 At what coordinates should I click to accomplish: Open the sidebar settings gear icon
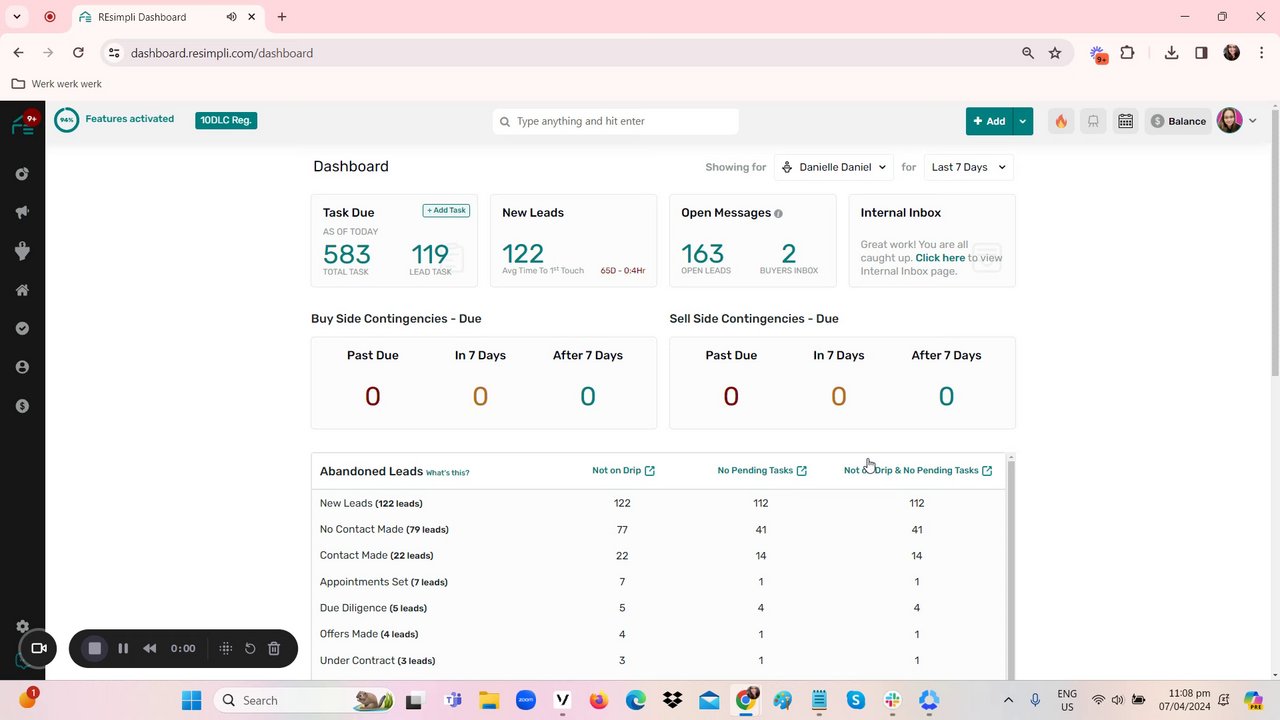pos(22,626)
